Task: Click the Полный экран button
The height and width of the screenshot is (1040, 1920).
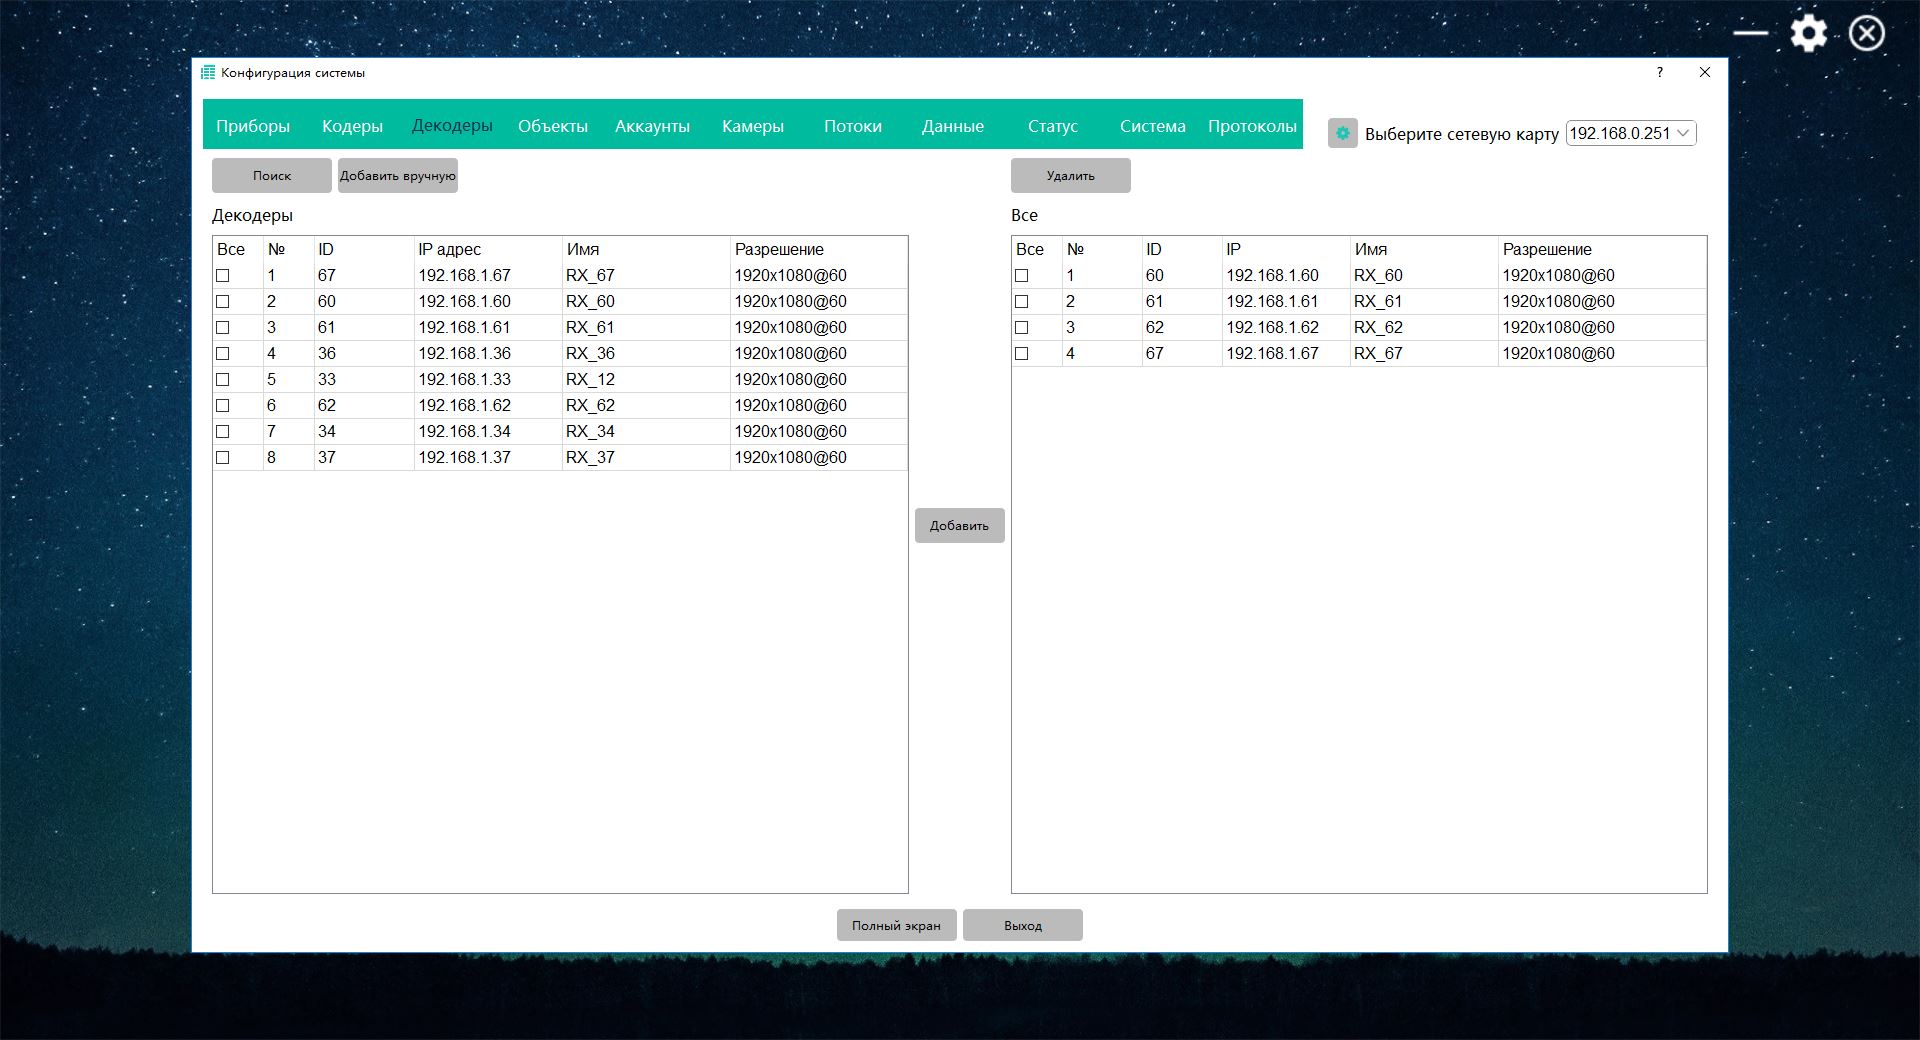Action: pyautogui.click(x=896, y=925)
